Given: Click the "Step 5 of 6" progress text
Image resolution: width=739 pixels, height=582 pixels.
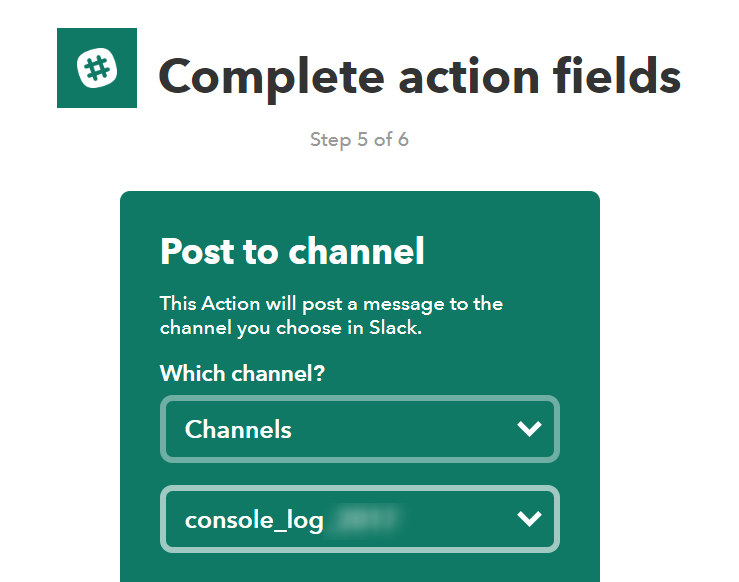Looking at the screenshot, I should 359,139.
